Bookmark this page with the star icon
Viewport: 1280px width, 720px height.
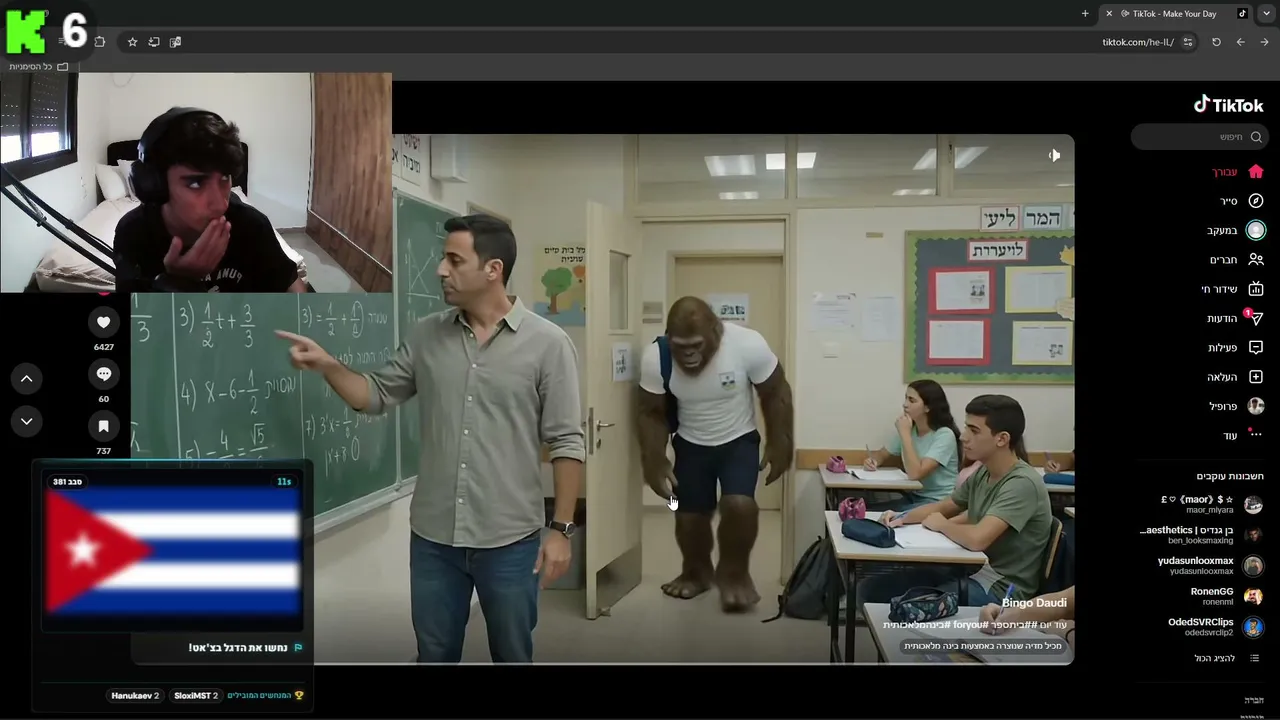pyautogui.click(x=132, y=42)
